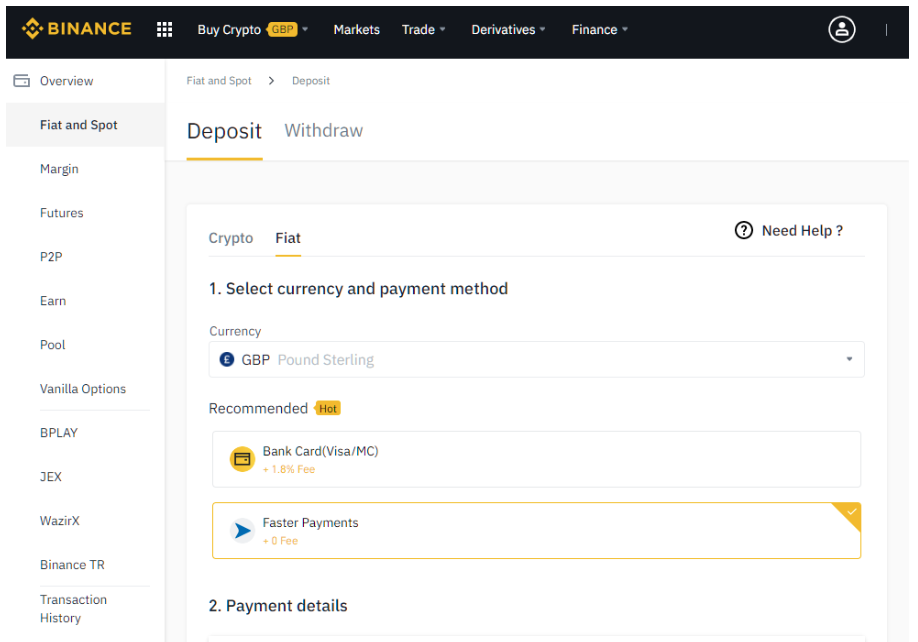Open the user account profile icon
The height and width of the screenshot is (642, 918).
[x=842, y=29]
